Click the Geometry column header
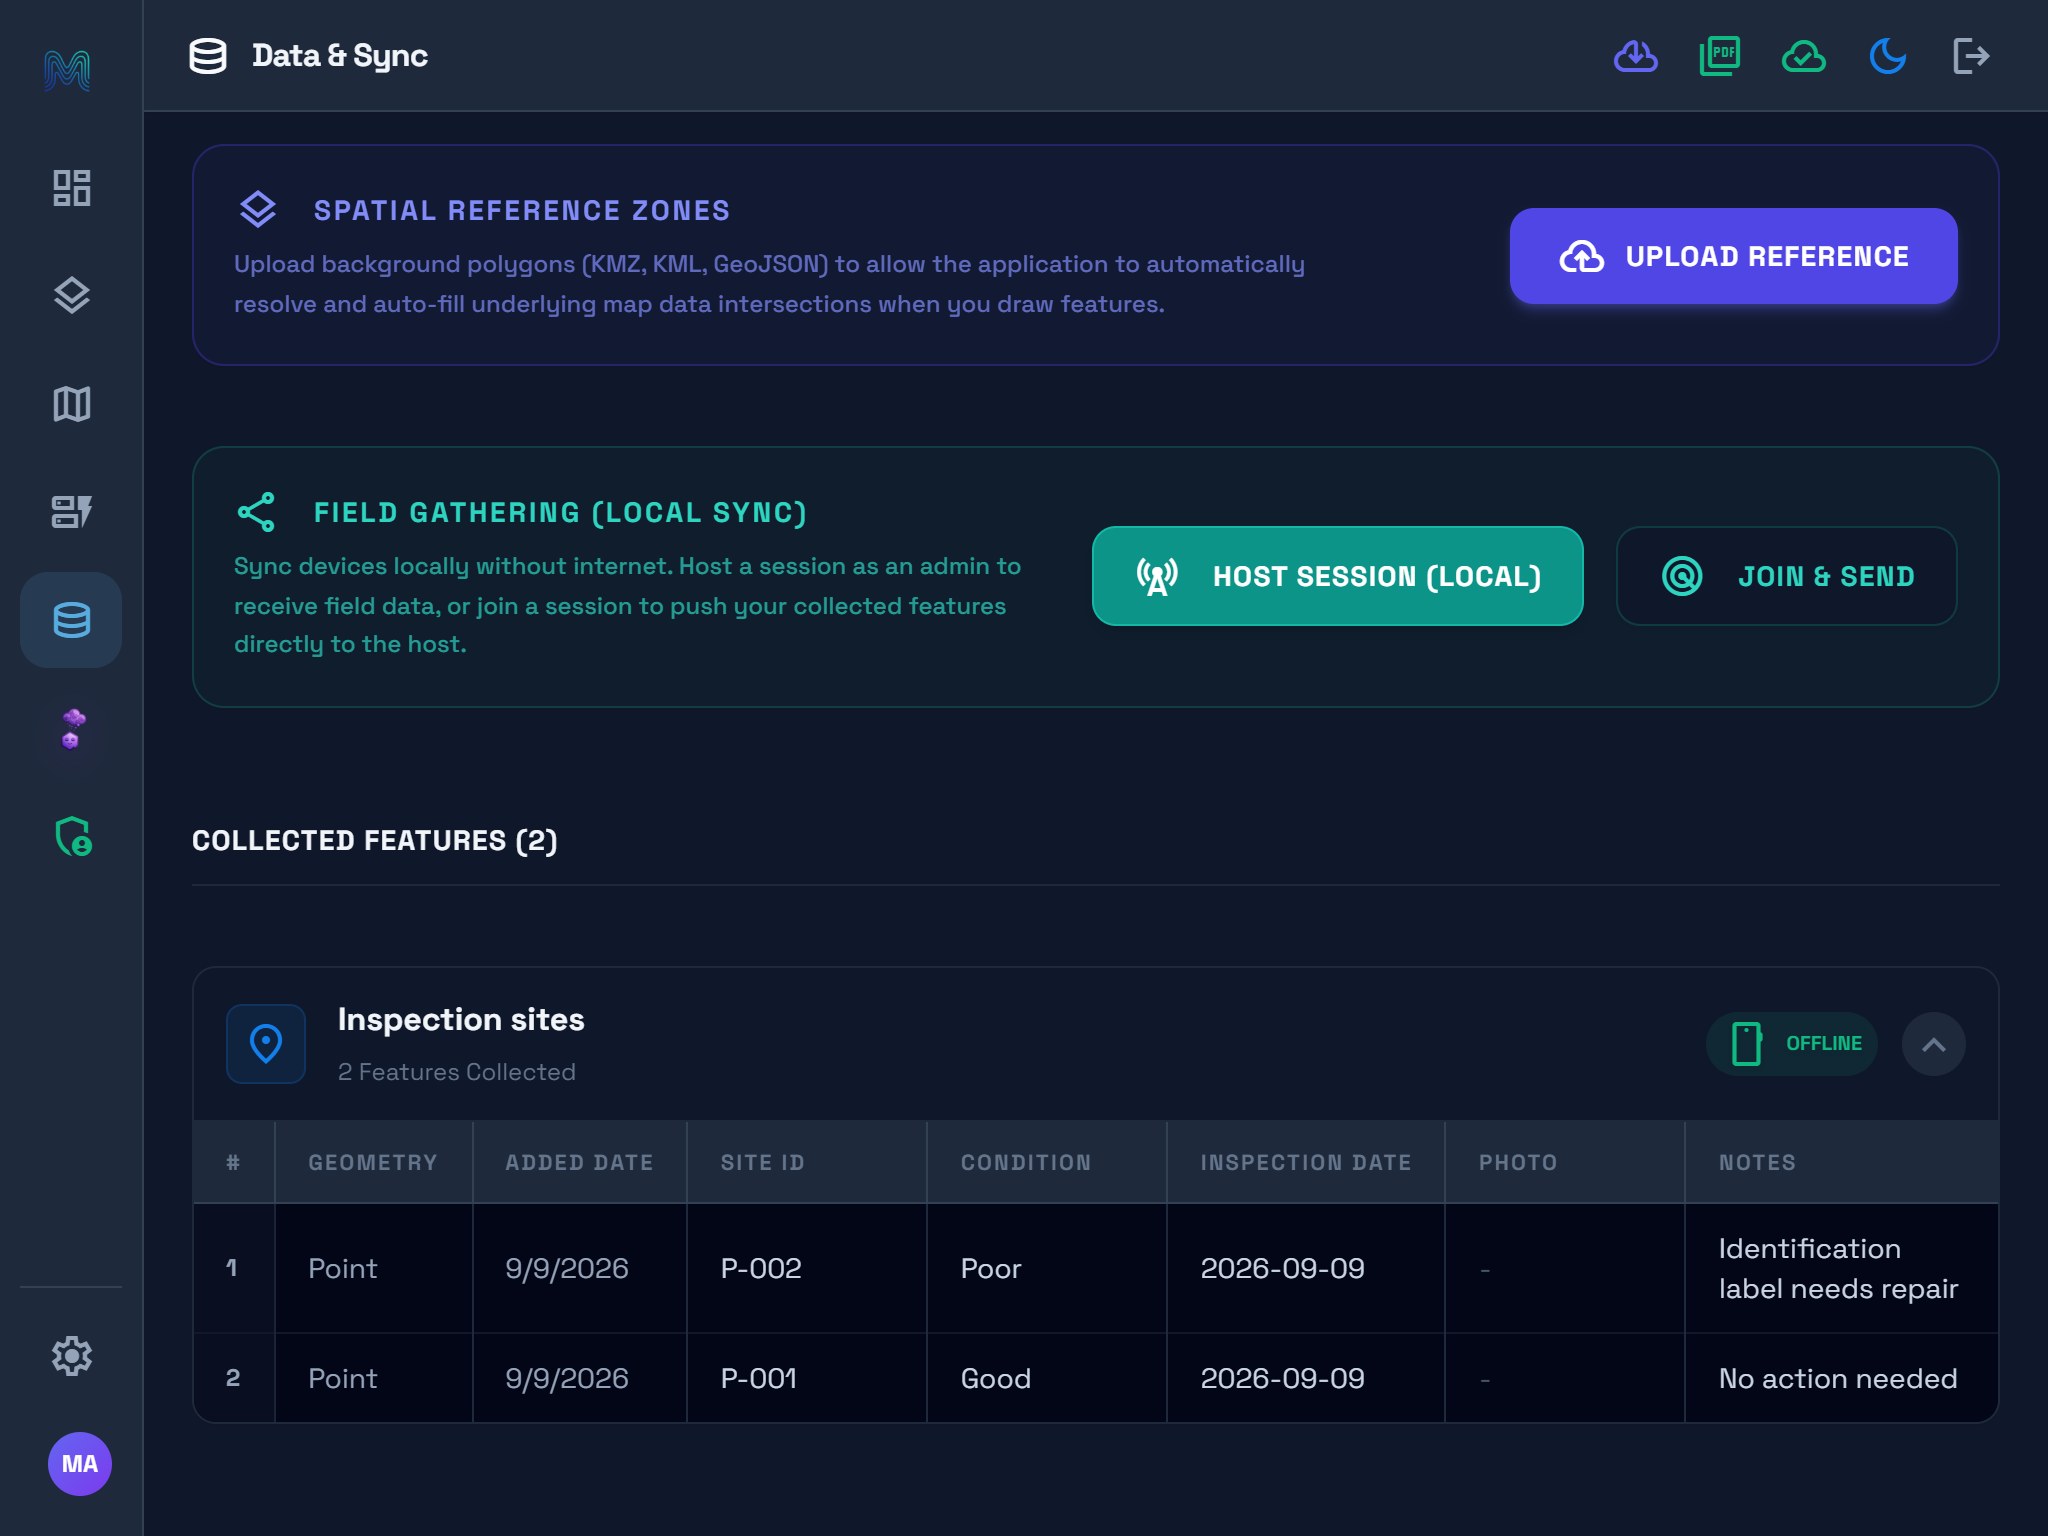The image size is (2048, 1536). click(x=373, y=1162)
